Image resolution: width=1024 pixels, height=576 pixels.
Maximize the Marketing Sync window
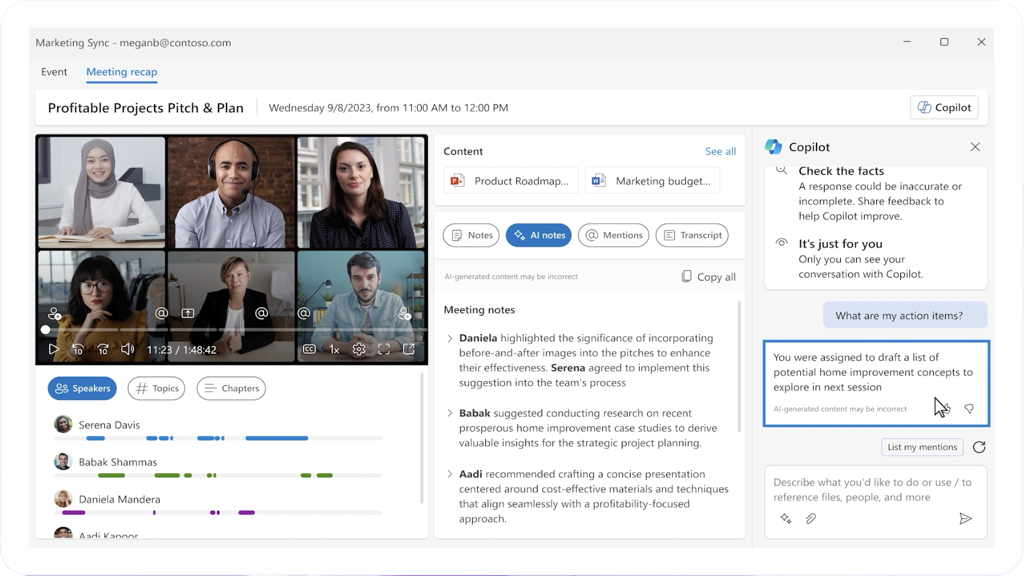[x=944, y=42]
